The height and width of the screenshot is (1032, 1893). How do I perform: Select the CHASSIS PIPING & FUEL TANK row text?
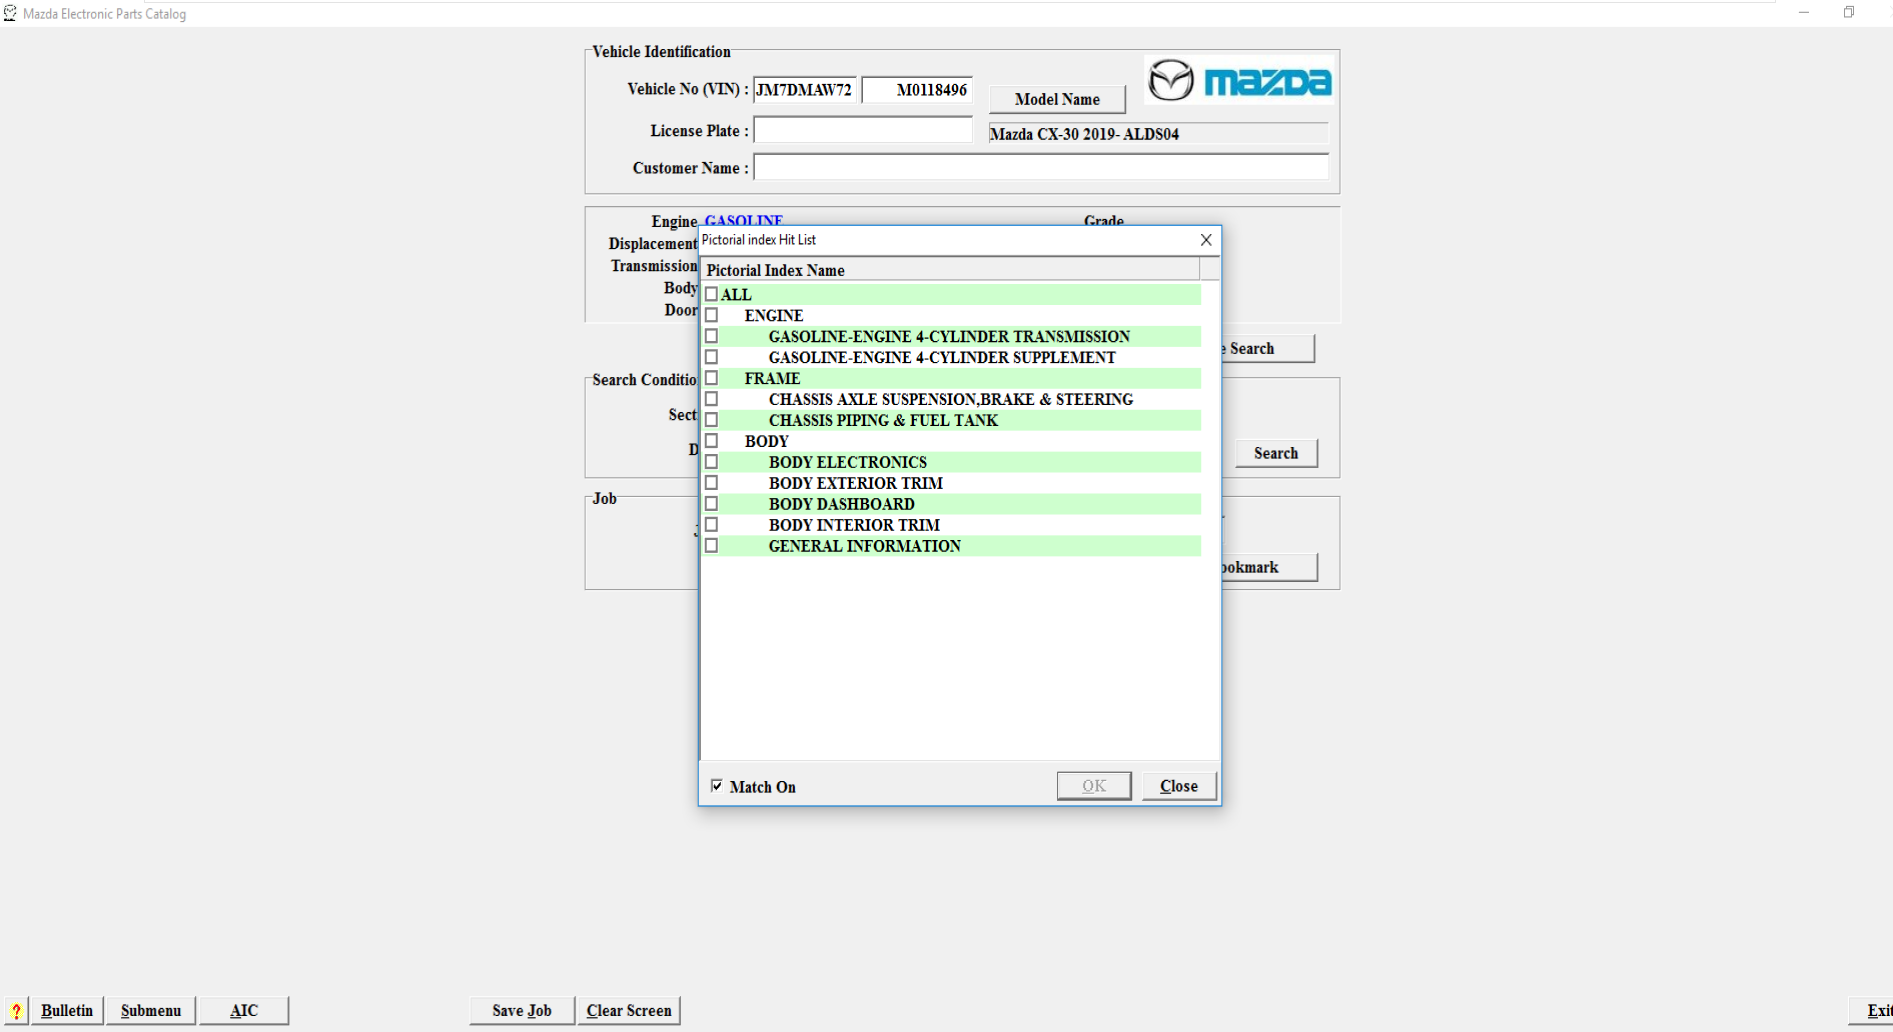point(884,420)
